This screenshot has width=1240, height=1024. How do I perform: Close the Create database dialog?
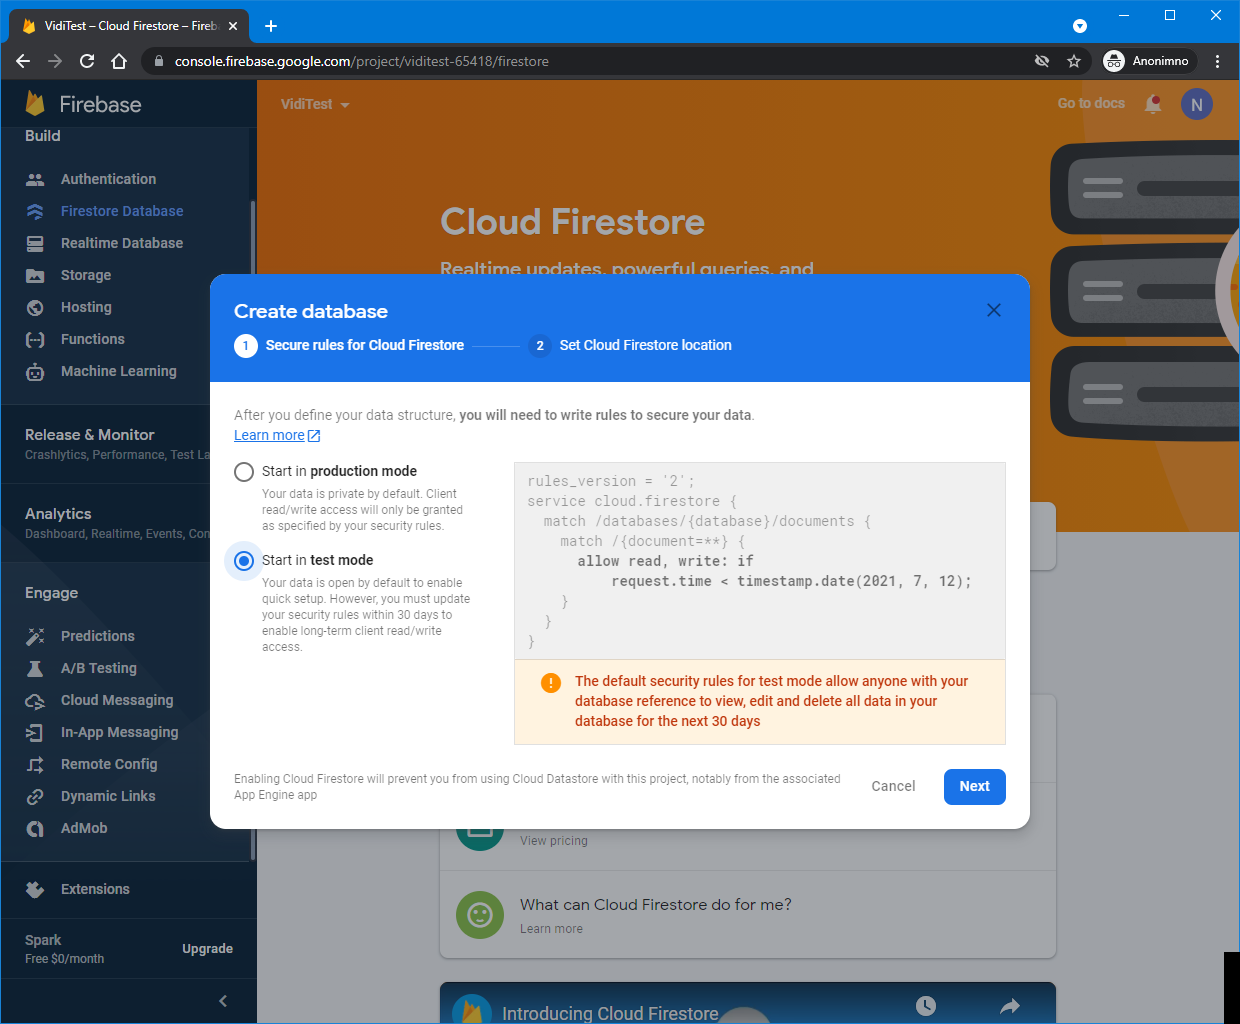click(994, 310)
